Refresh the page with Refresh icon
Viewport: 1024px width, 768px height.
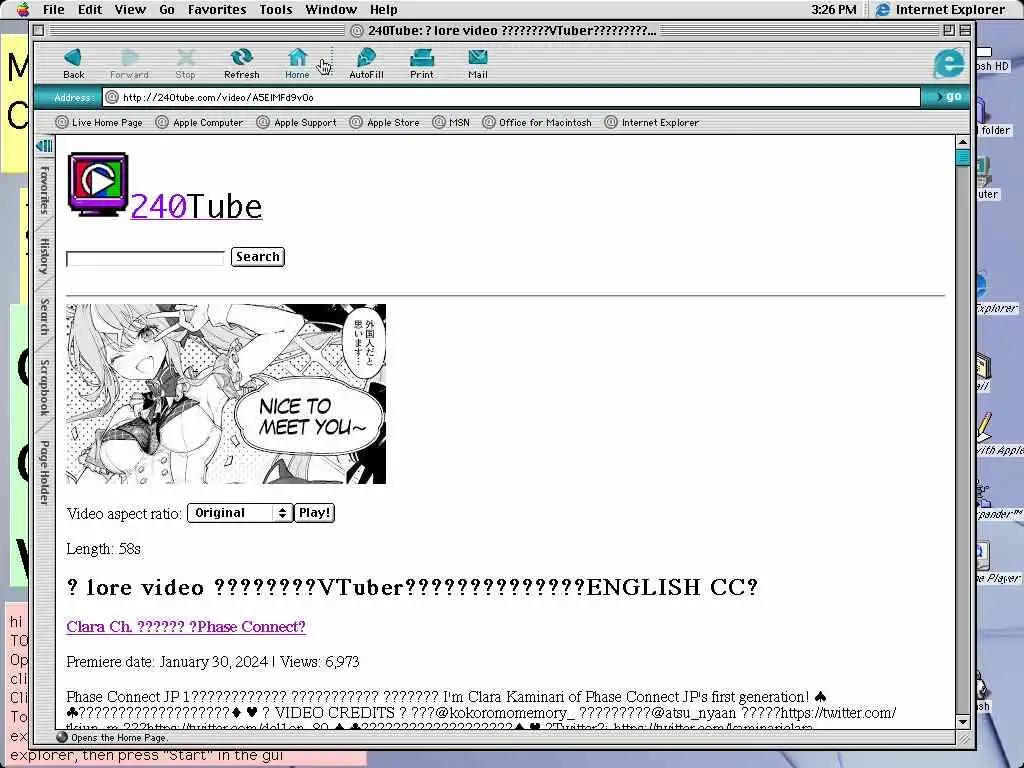pyautogui.click(x=242, y=63)
